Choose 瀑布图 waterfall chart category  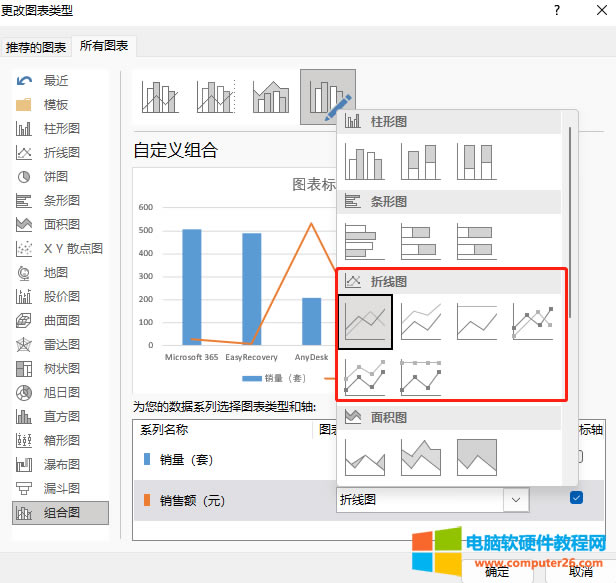[61, 465]
